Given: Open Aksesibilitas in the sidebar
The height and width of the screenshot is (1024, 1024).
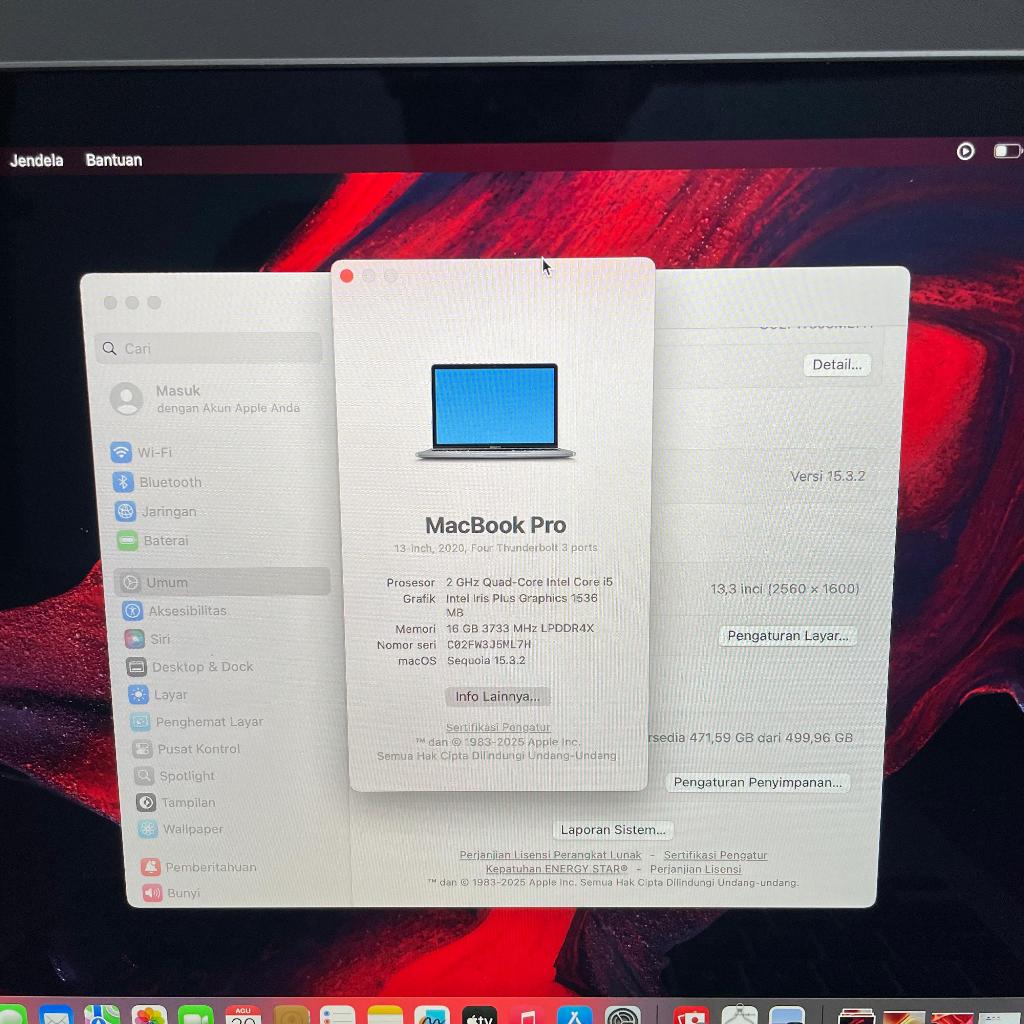Looking at the screenshot, I should click(x=187, y=610).
